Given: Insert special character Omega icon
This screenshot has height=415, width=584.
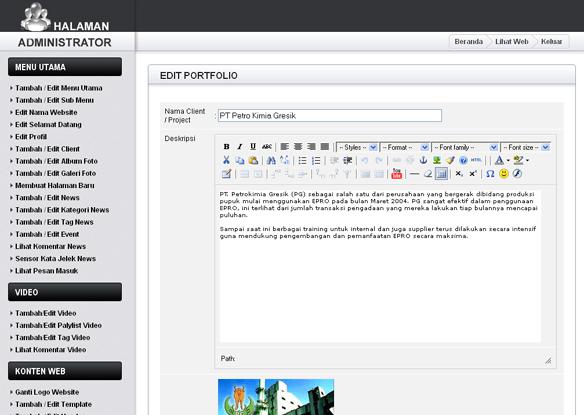Looking at the screenshot, I should pyautogui.click(x=490, y=174).
